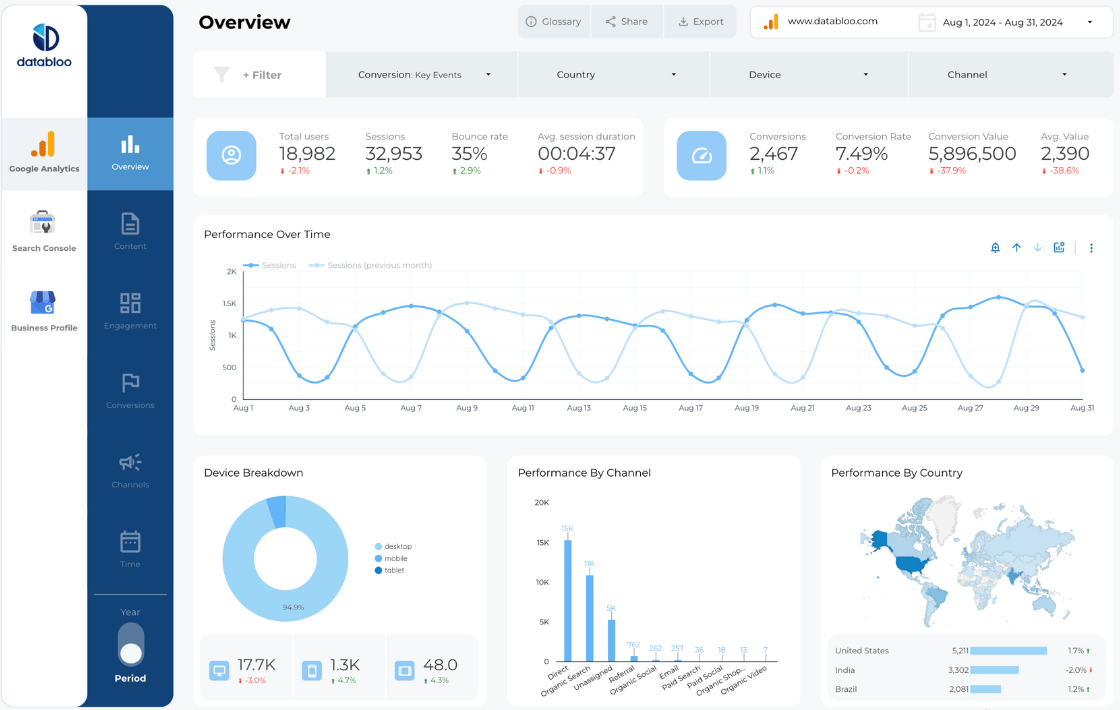1120x710 pixels.
Task: Click the Total users value 18,982
Action: click(307, 154)
